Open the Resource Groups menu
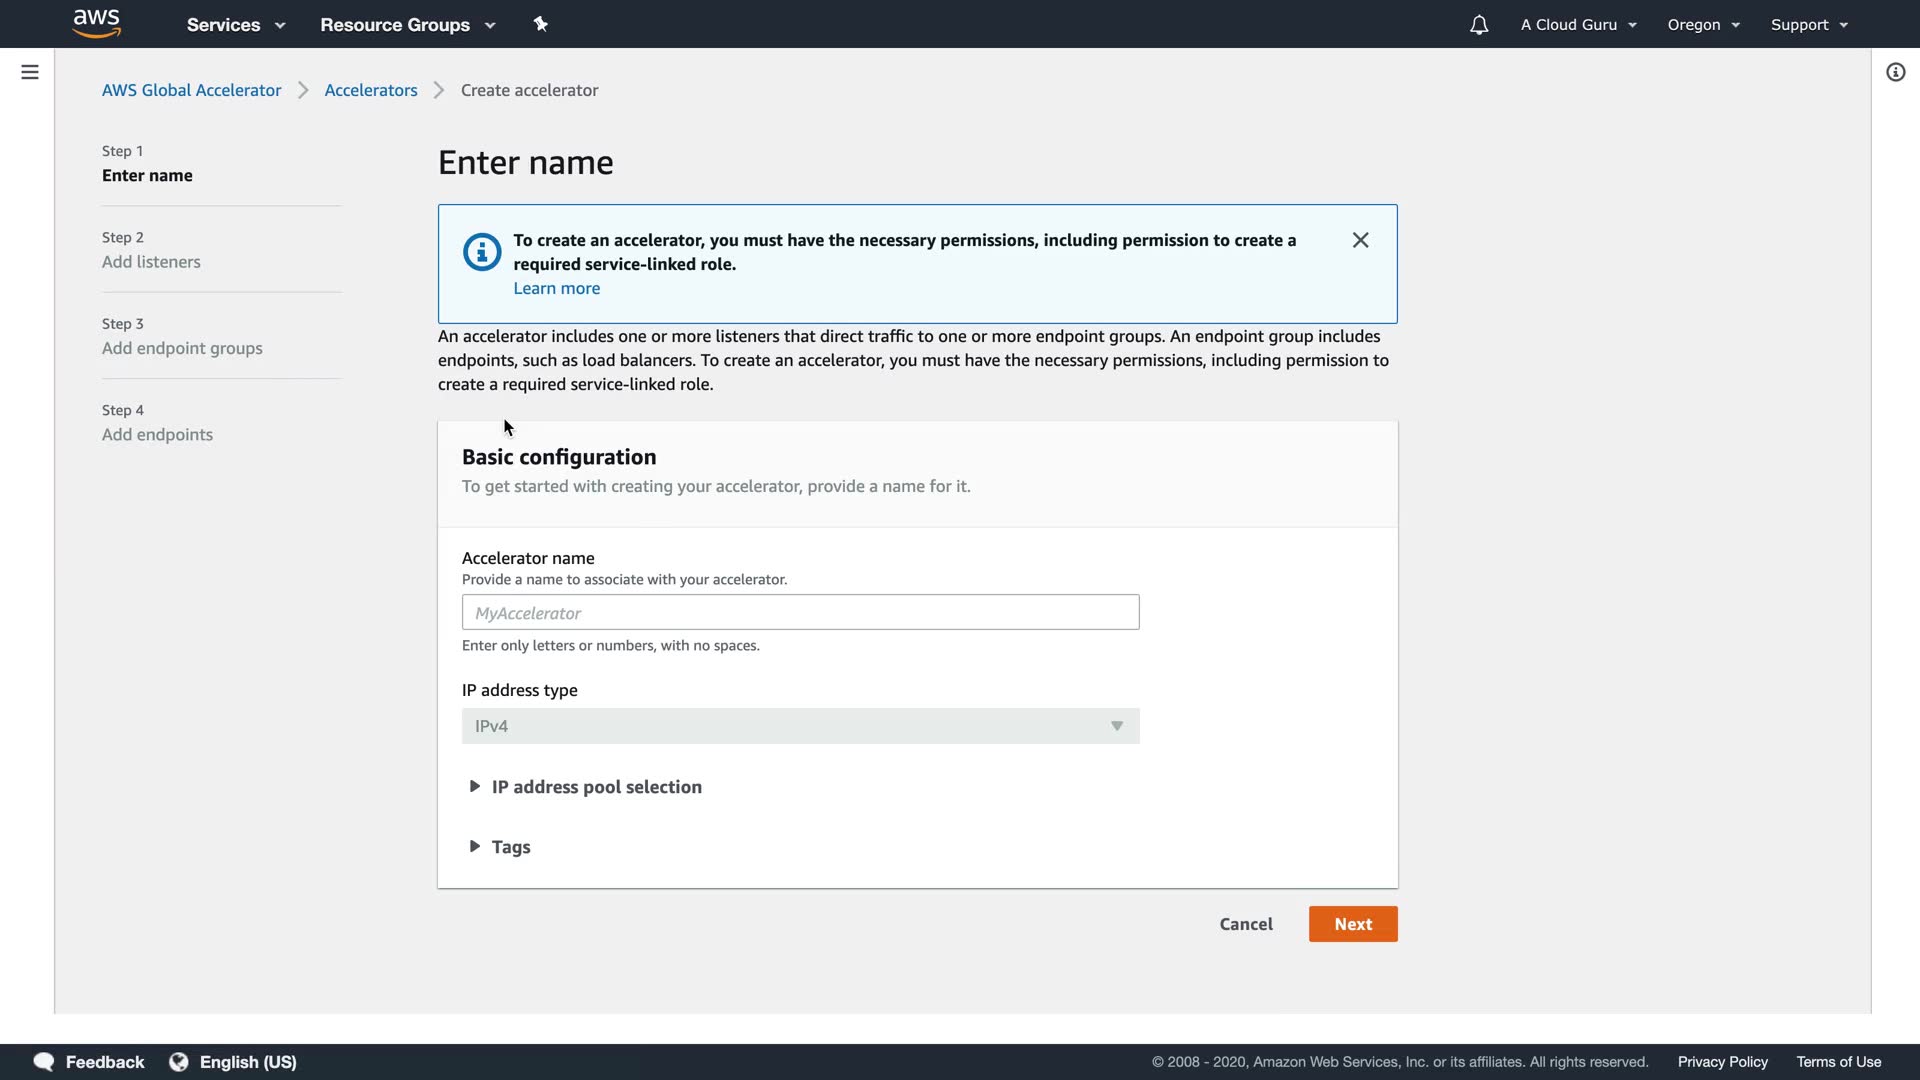Screen dimensions: 1920x1080 [x=407, y=25]
